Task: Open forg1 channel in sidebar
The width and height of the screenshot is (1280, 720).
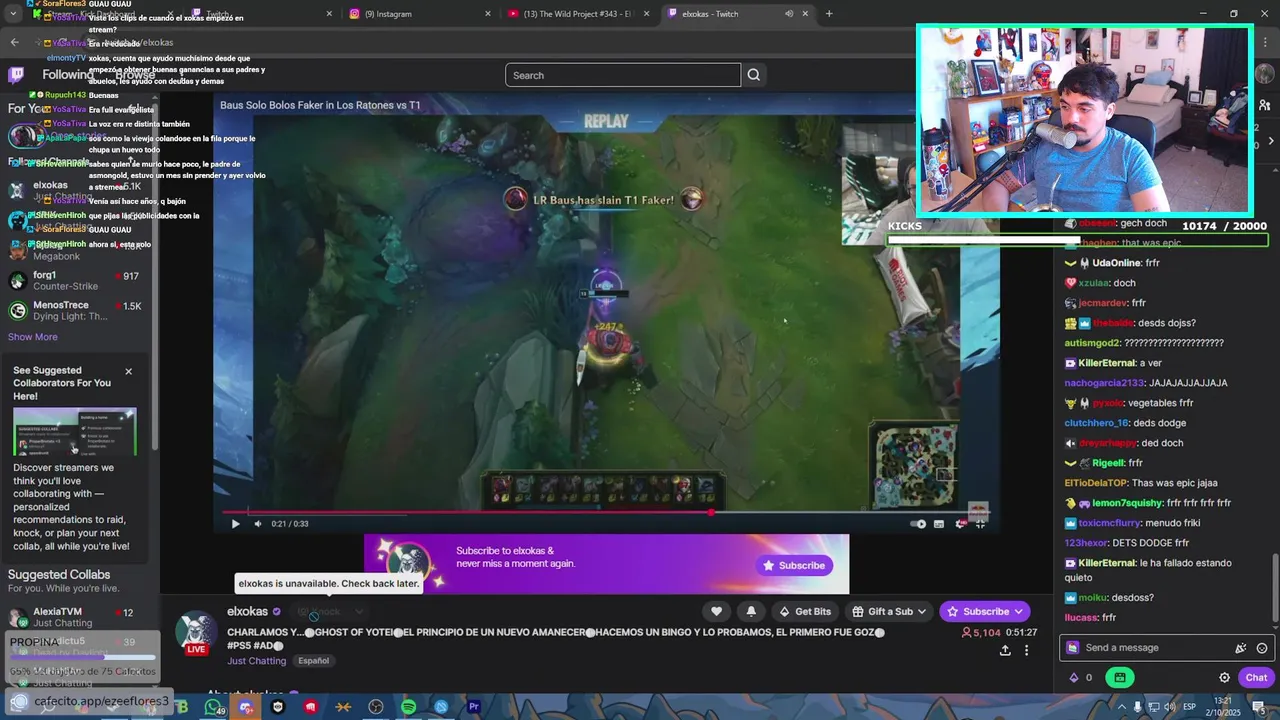Action: click(75, 281)
